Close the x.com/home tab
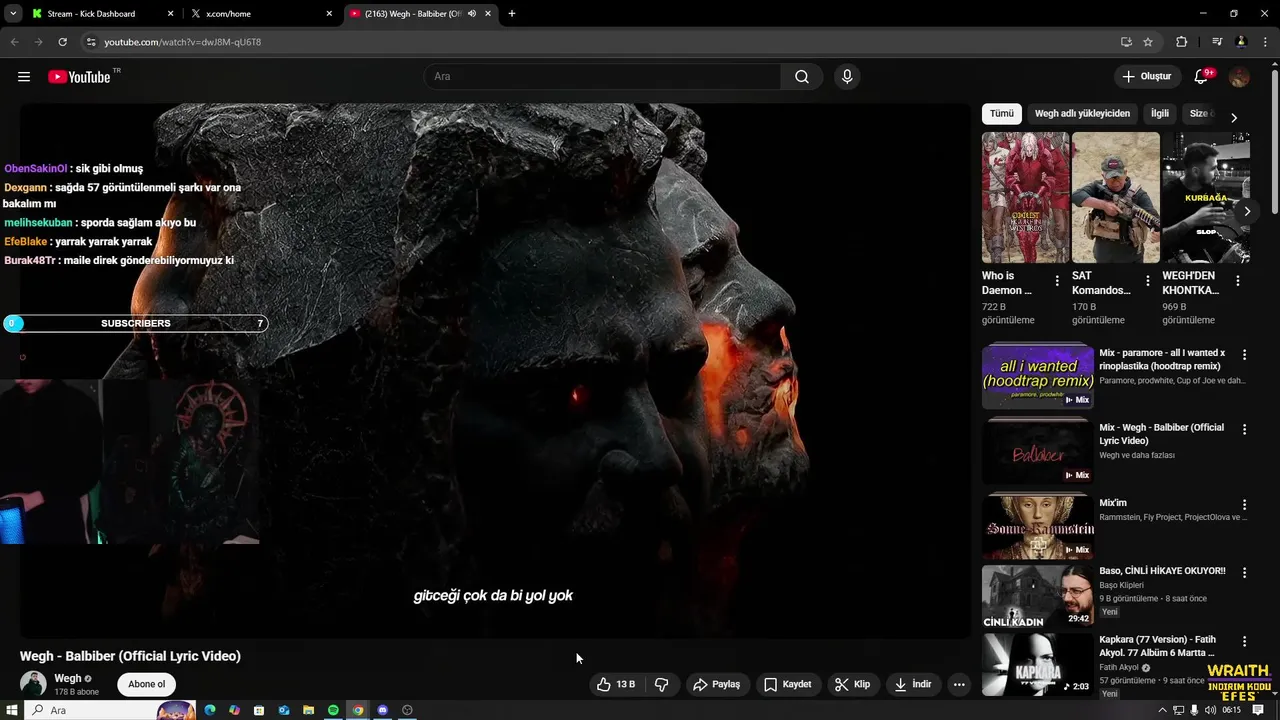This screenshot has height=720, width=1280. point(329,14)
